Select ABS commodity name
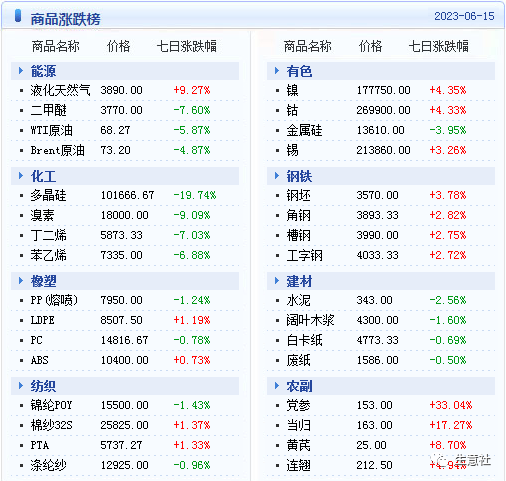The width and height of the screenshot is (506, 481). (39, 360)
